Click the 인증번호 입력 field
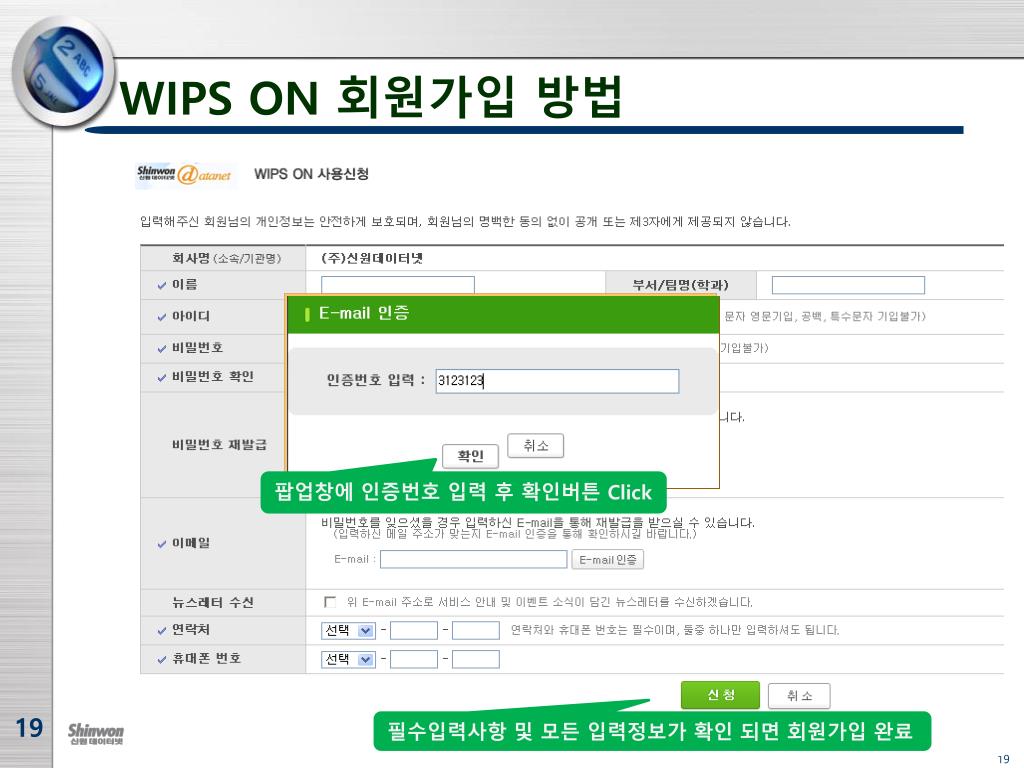This screenshot has height=768, width=1024. (x=557, y=381)
